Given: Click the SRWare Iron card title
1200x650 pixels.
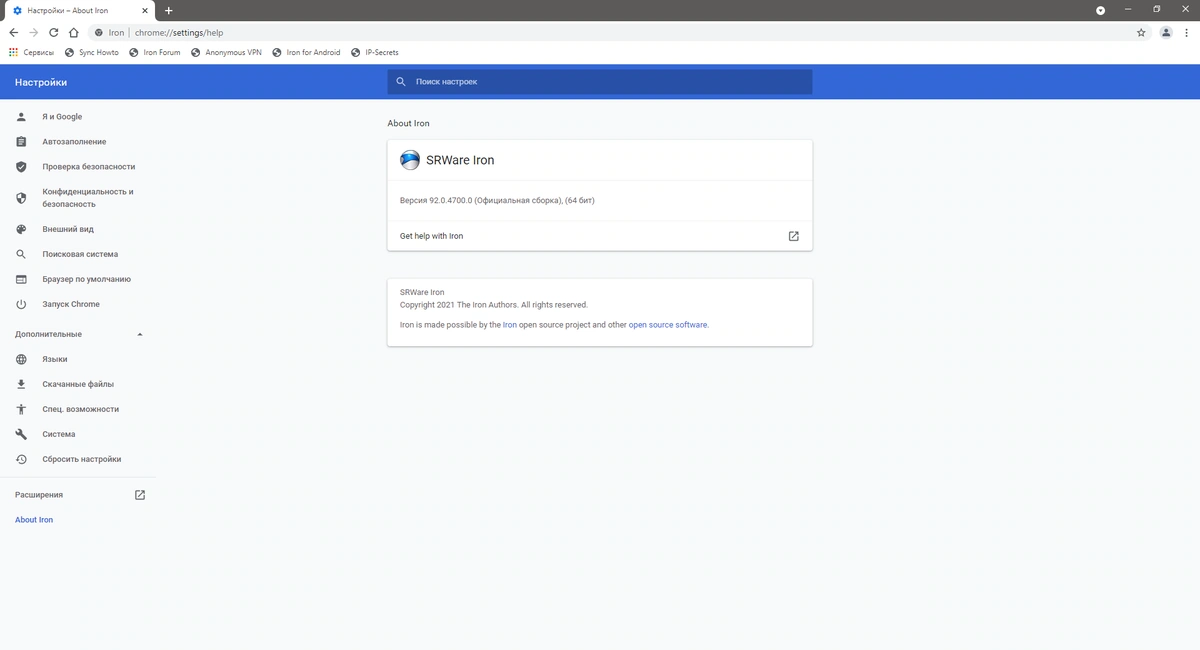Looking at the screenshot, I should point(460,160).
